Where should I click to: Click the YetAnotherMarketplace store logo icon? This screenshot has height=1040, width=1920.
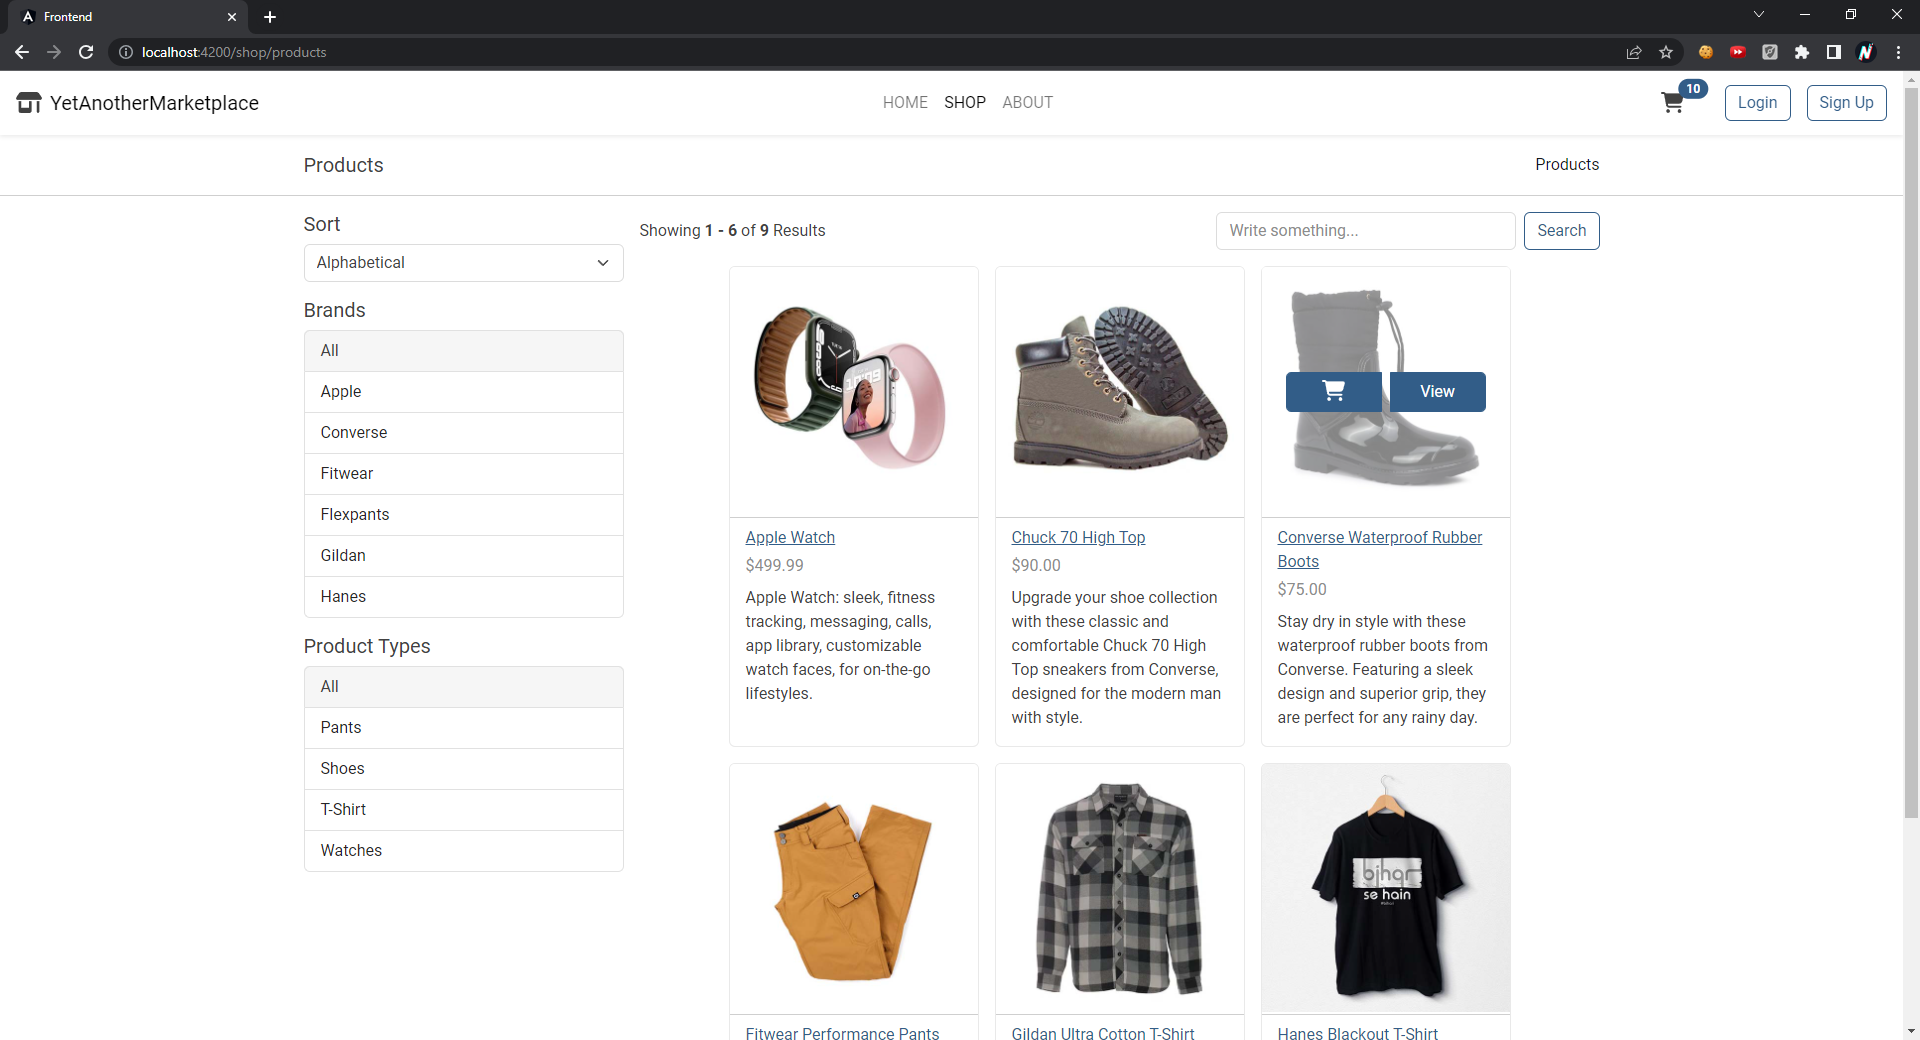coord(29,103)
